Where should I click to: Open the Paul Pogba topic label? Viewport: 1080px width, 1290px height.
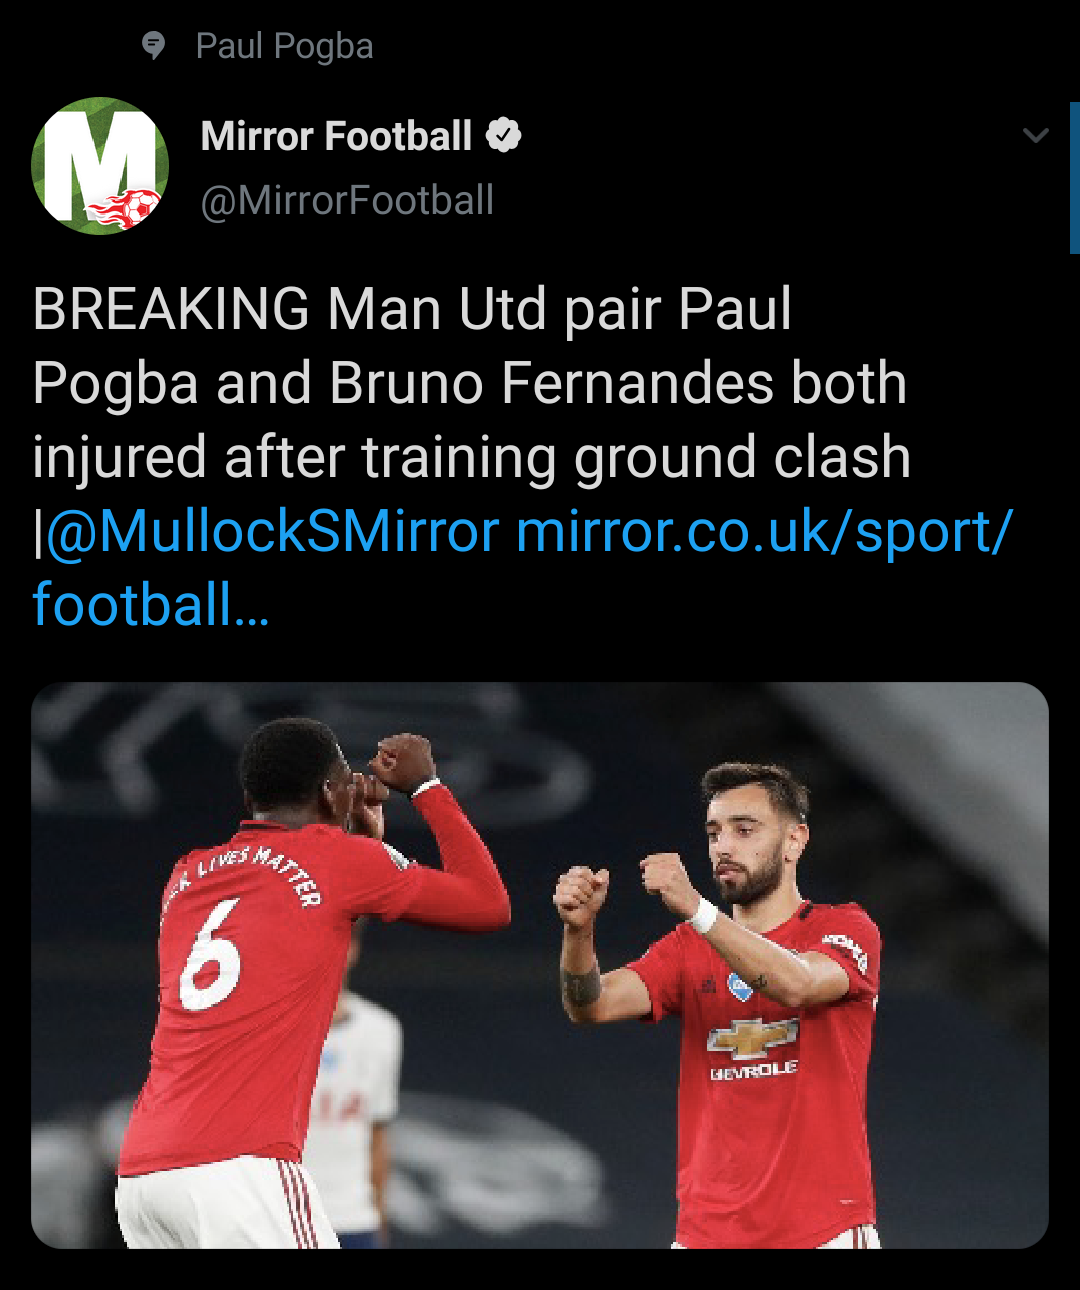(284, 46)
